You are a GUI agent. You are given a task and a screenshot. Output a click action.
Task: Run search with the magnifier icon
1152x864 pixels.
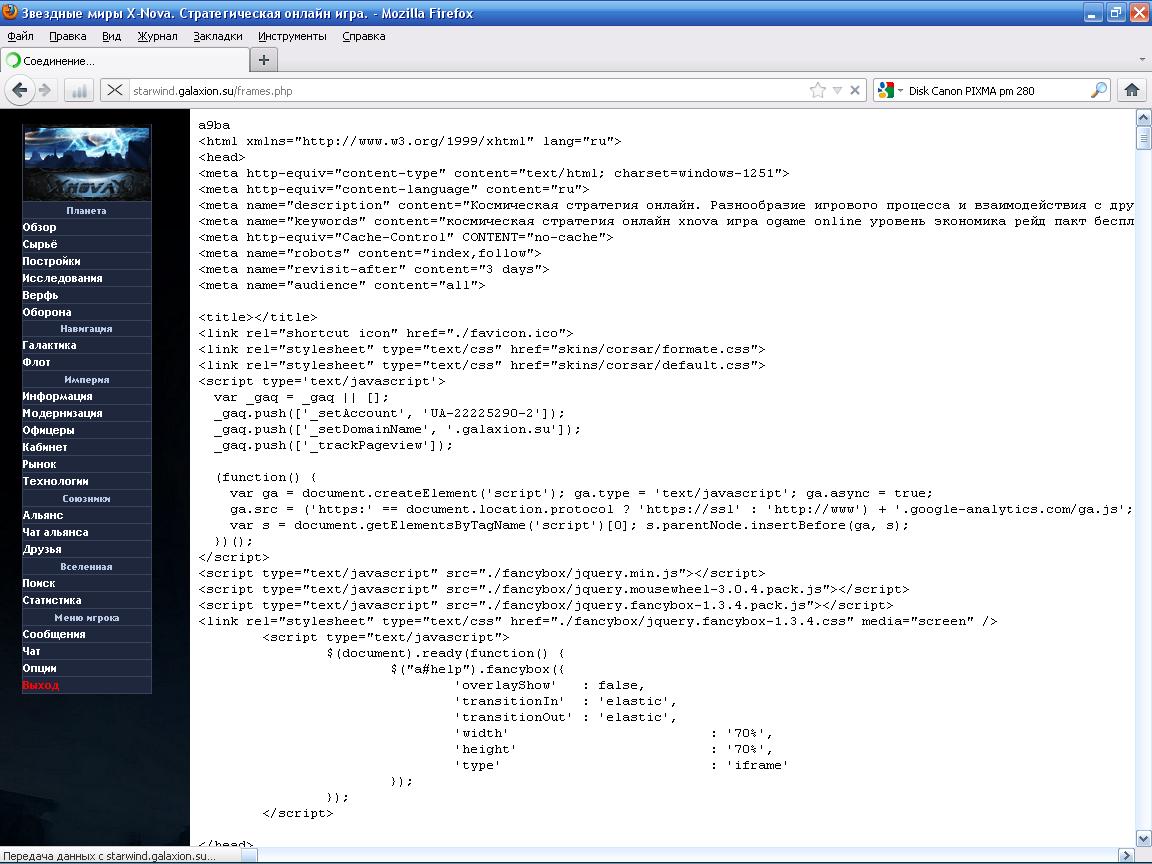pyautogui.click(x=1098, y=90)
